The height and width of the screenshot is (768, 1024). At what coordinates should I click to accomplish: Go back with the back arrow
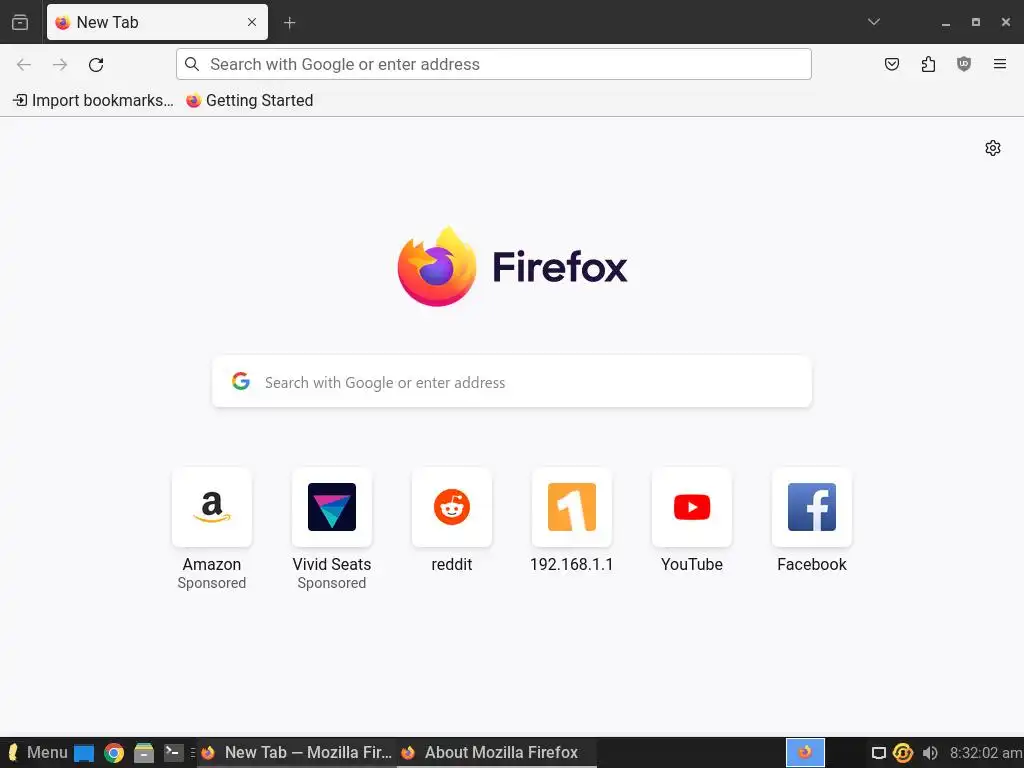[24, 64]
